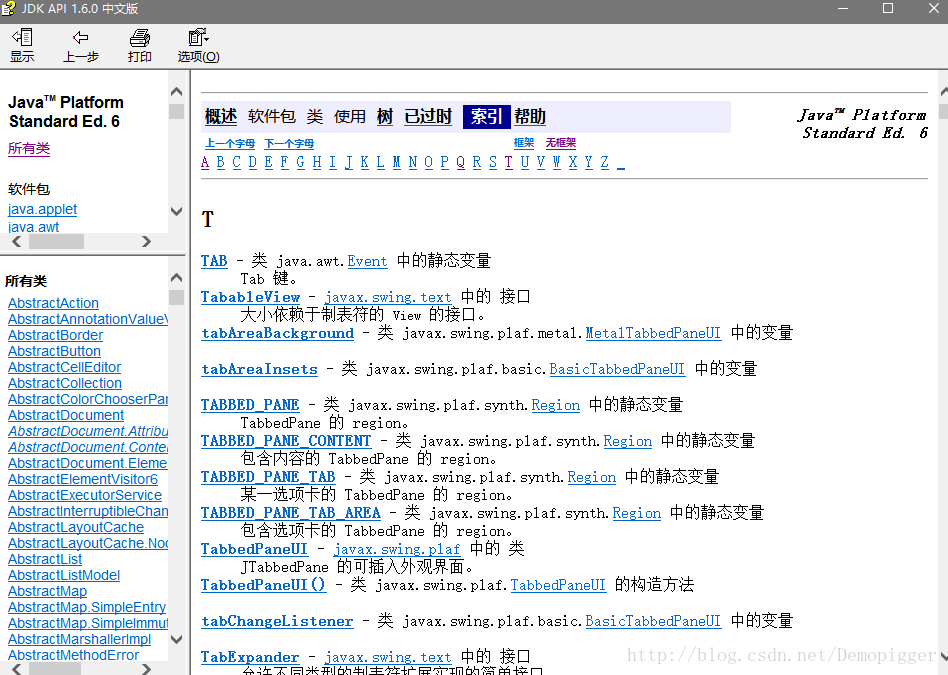The height and width of the screenshot is (675, 948).
Task: Open the tabAreaInsets entry
Action: tap(259, 369)
